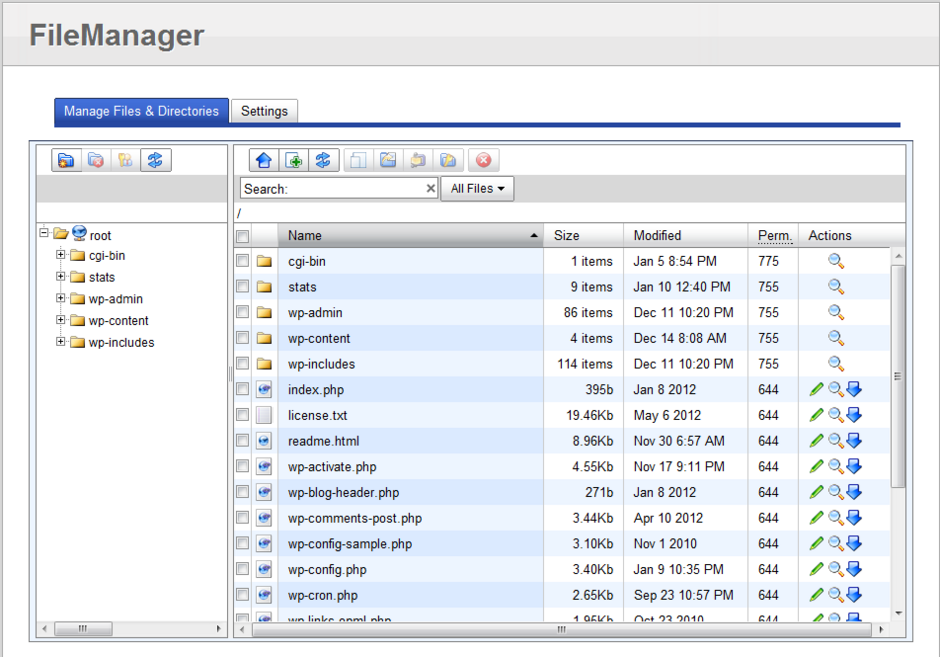Expand cgi-bin in the directory tree
The width and height of the screenshot is (940, 657).
tap(61, 255)
